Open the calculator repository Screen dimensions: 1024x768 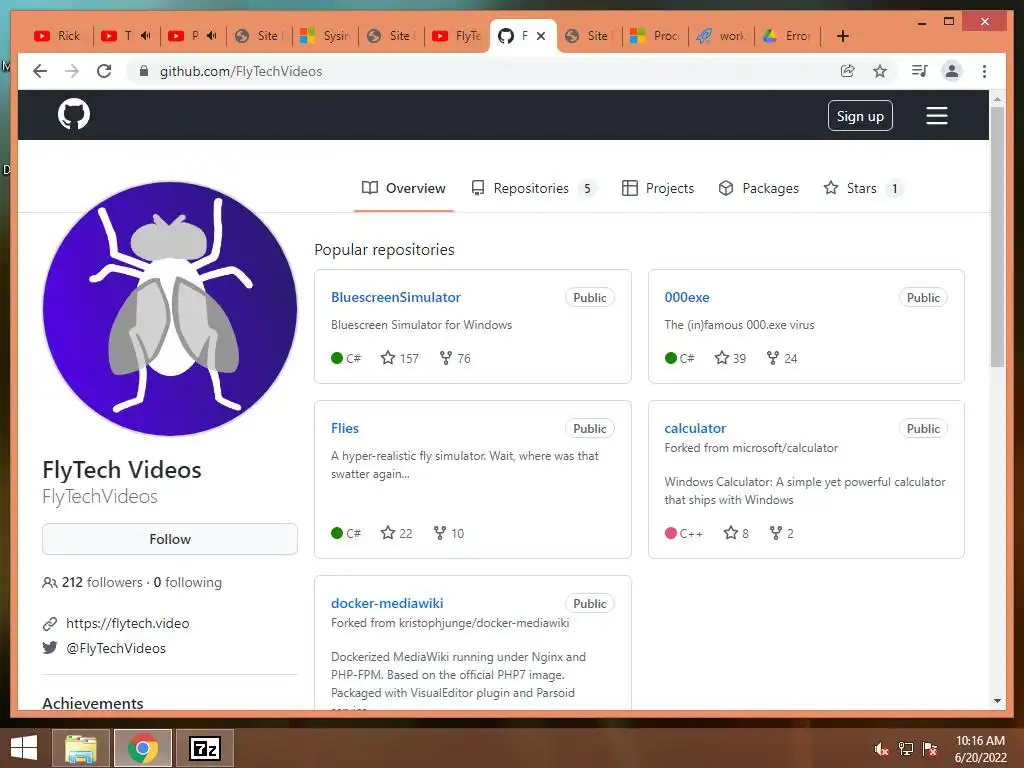point(695,428)
